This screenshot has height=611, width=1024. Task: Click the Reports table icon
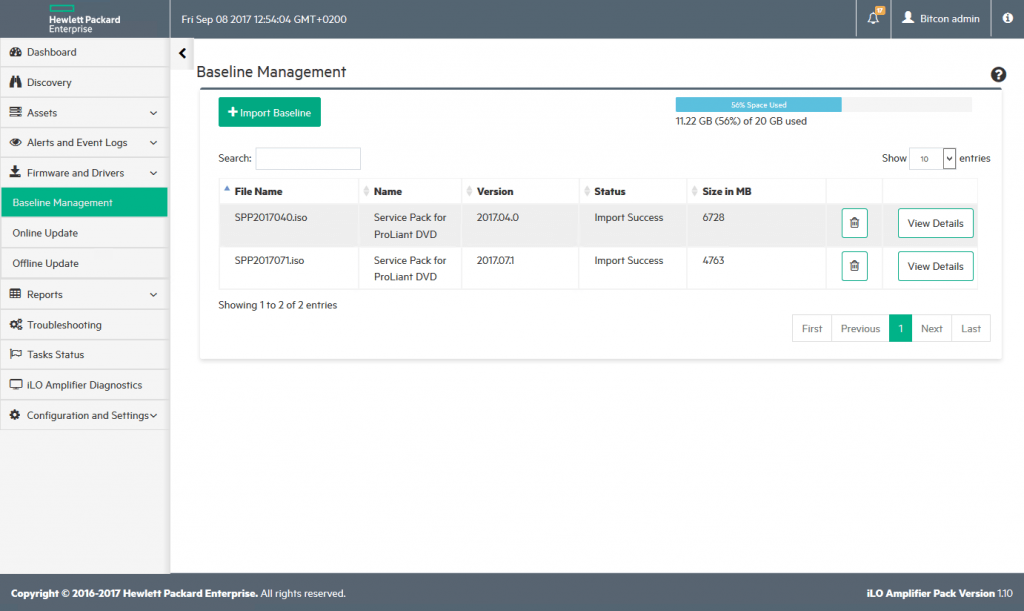pos(16,294)
